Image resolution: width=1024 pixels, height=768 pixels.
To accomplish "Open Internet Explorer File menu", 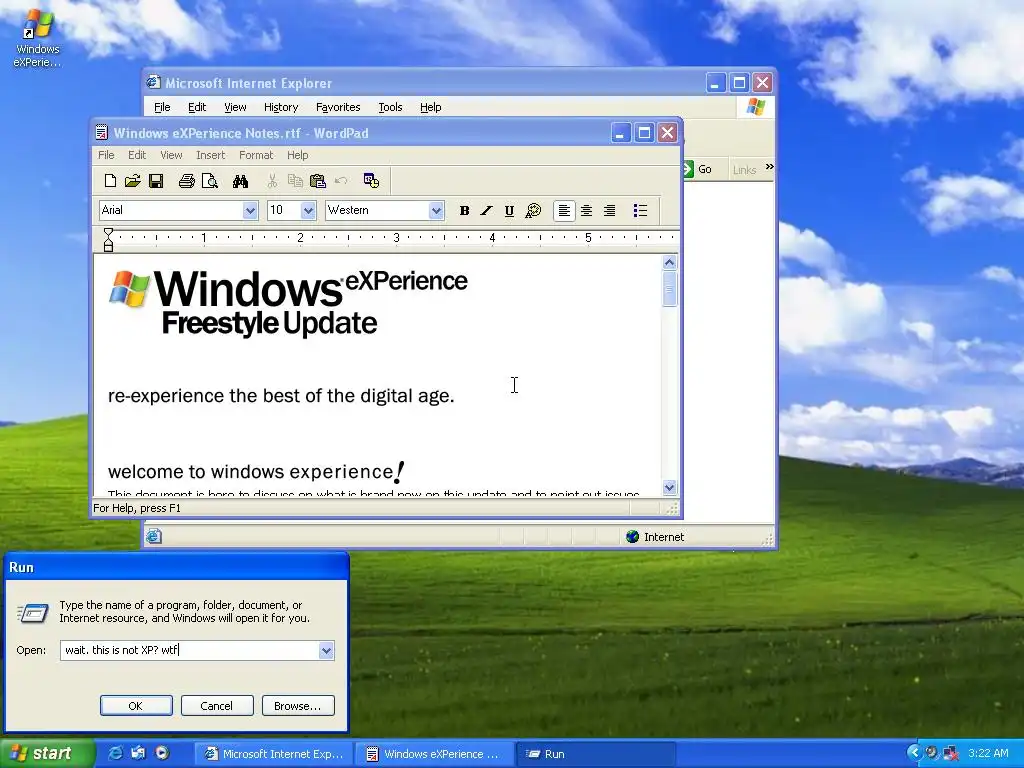I will click(x=162, y=107).
